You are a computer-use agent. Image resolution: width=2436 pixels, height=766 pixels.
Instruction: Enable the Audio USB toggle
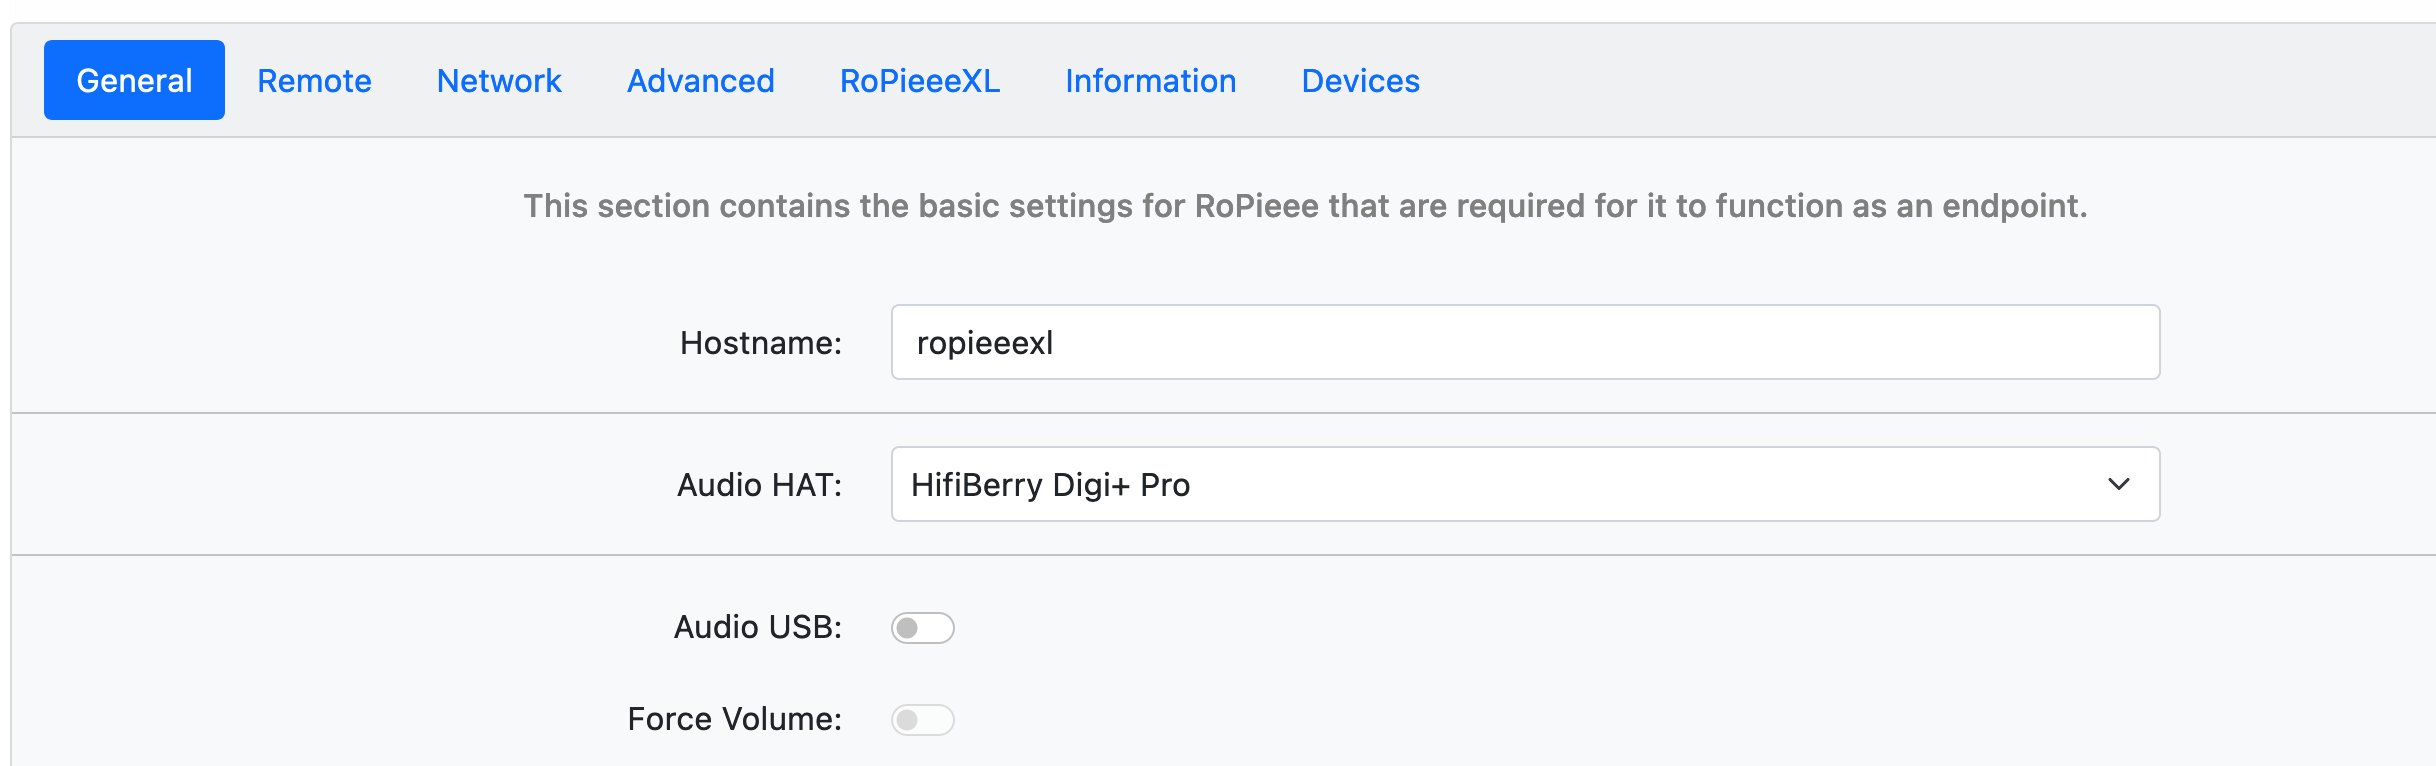(922, 628)
